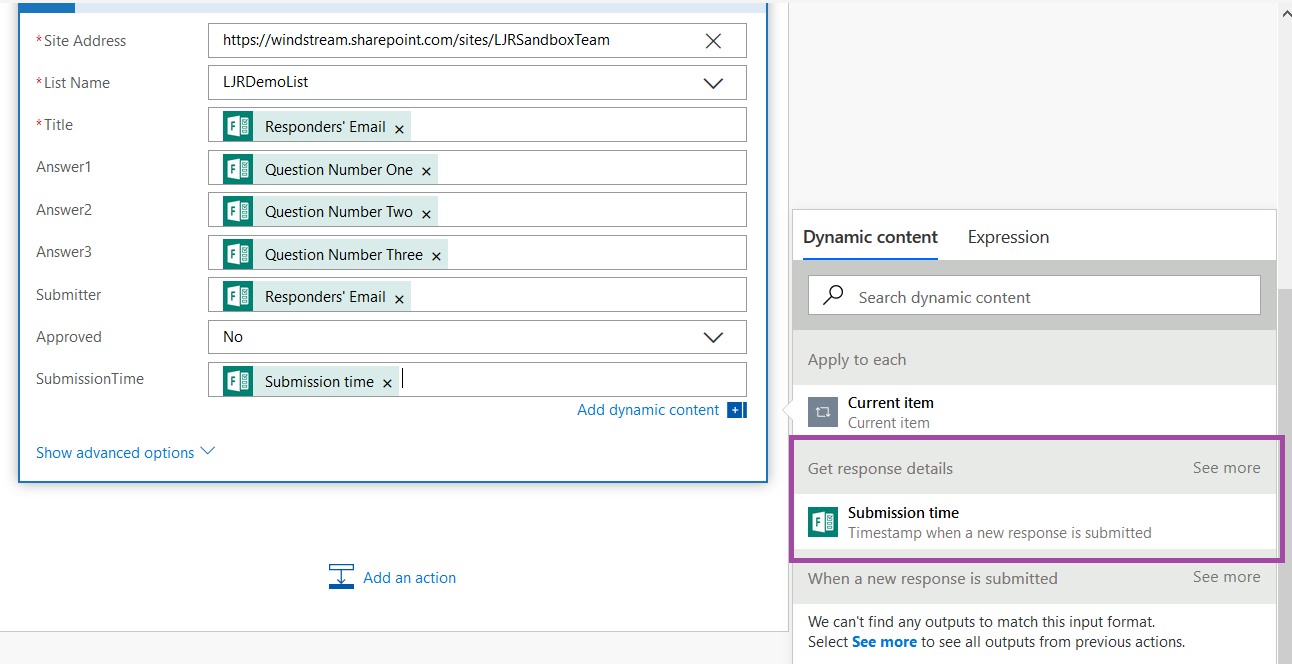Switch to the Dynamic content tab
1292x664 pixels.
870,237
